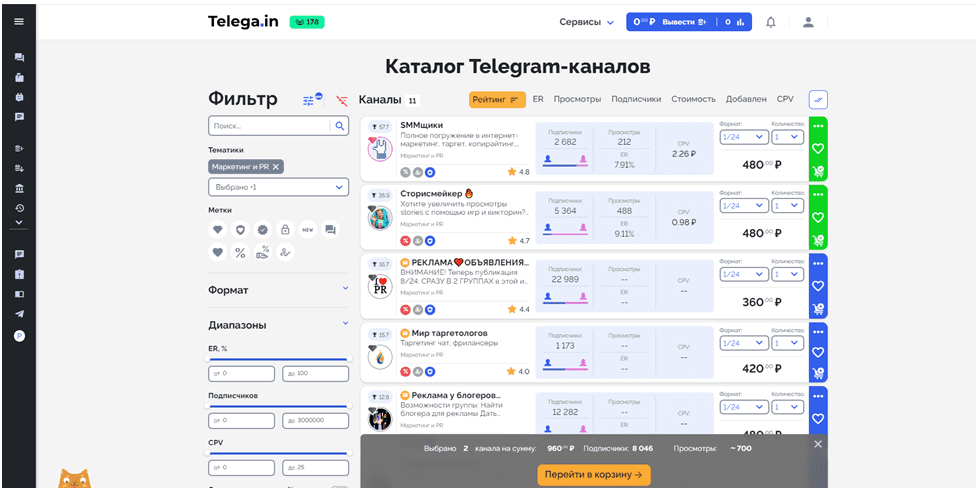Toggle the heart label filter
The width and height of the screenshot is (978, 490).
click(x=217, y=252)
